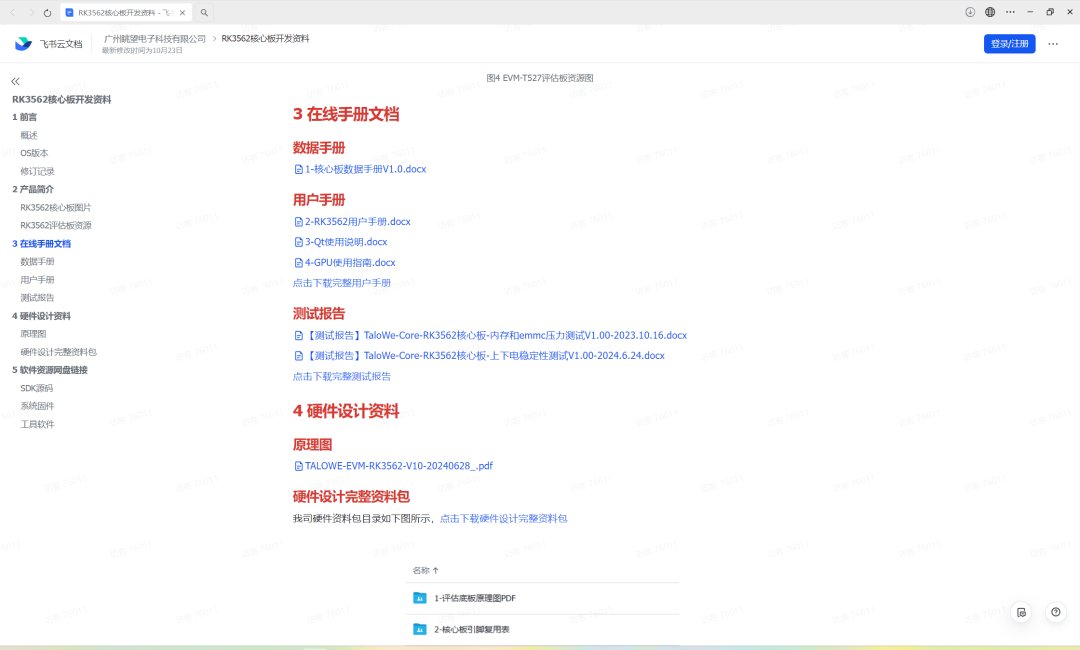Click the 登录/注册 button
Screen dimensions: 1080x650
point(1010,44)
